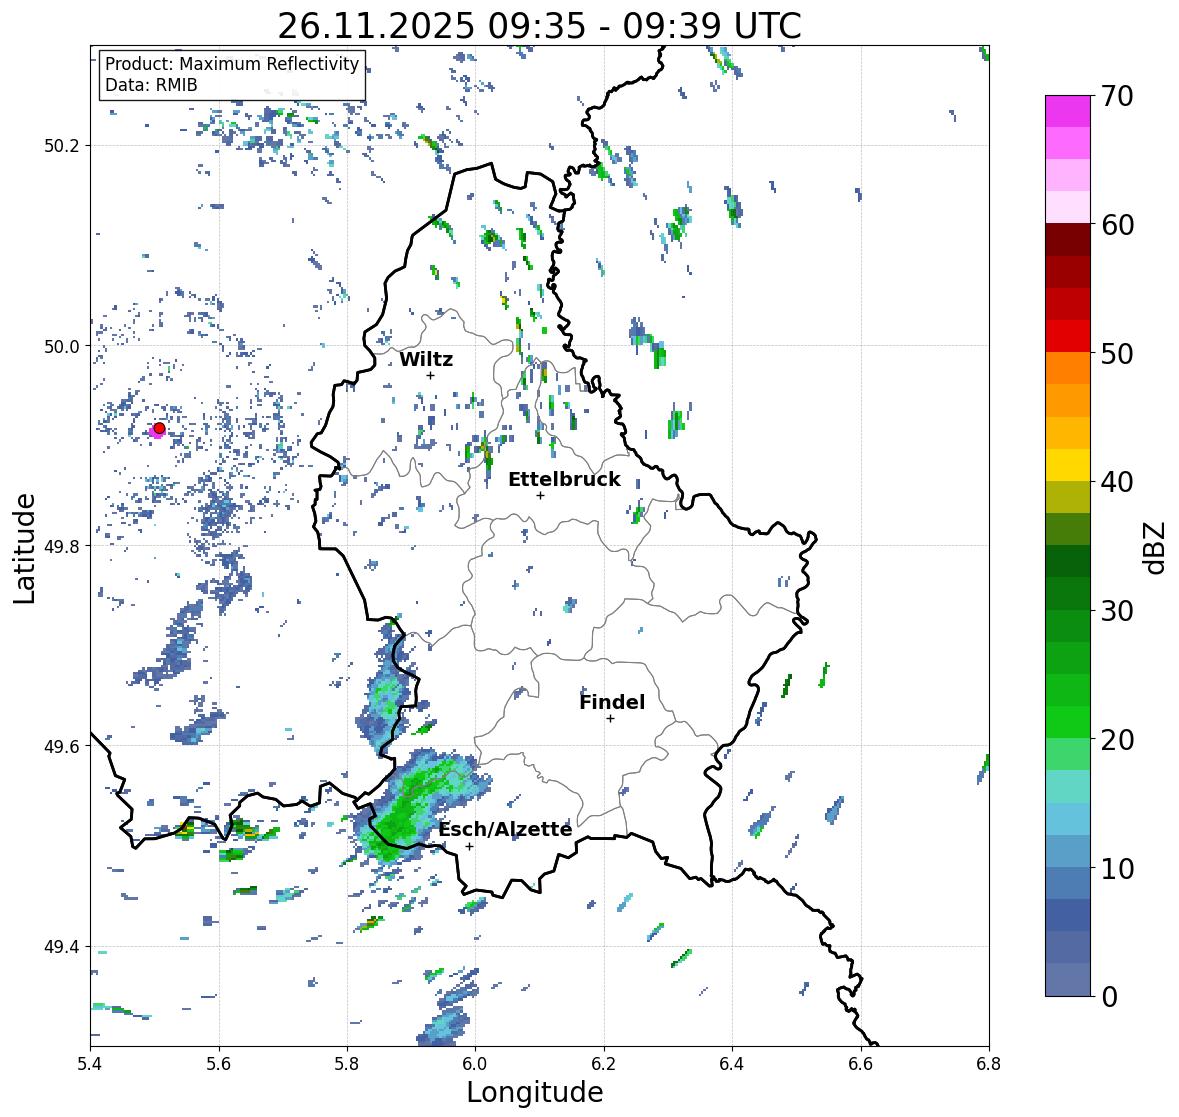Click the Ettelbruck station label
This screenshot has width=1179, height=1117.
(x=564, y=480)
